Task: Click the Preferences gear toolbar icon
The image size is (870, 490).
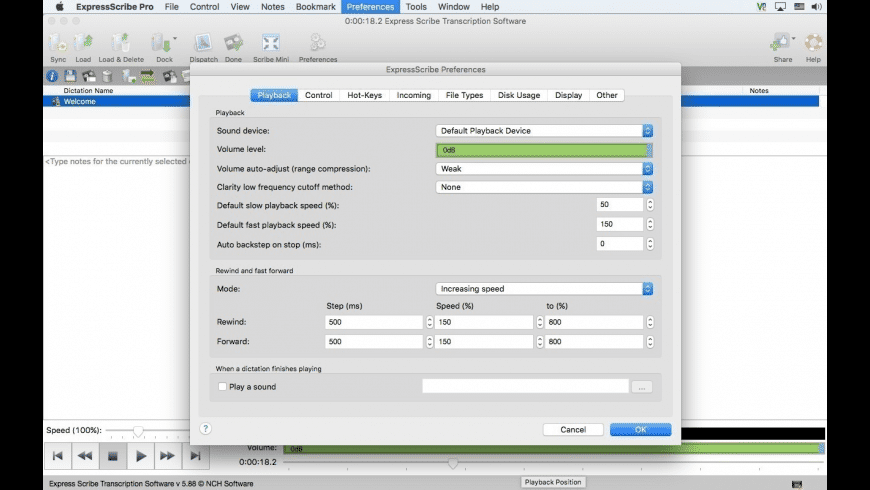Action: click(317, 43)
